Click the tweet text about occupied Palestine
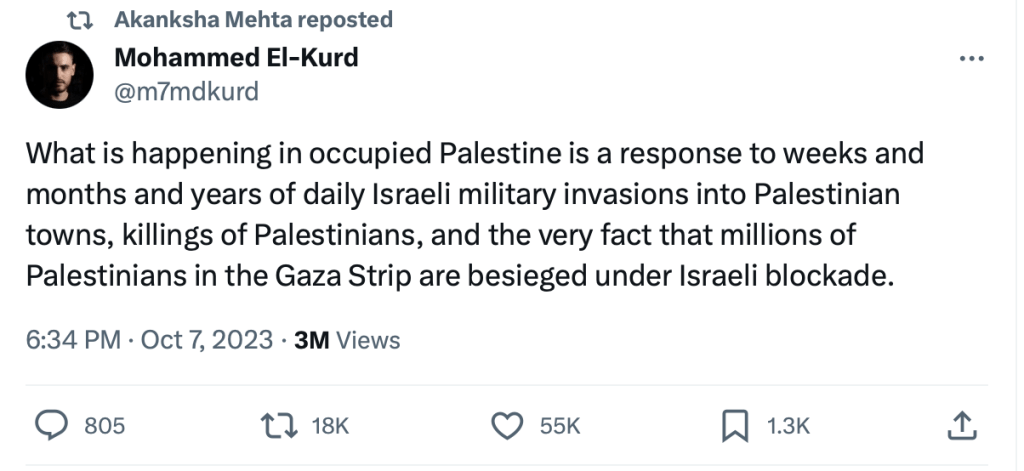This screenshot has height=471, width=1024. pos(460,215)
